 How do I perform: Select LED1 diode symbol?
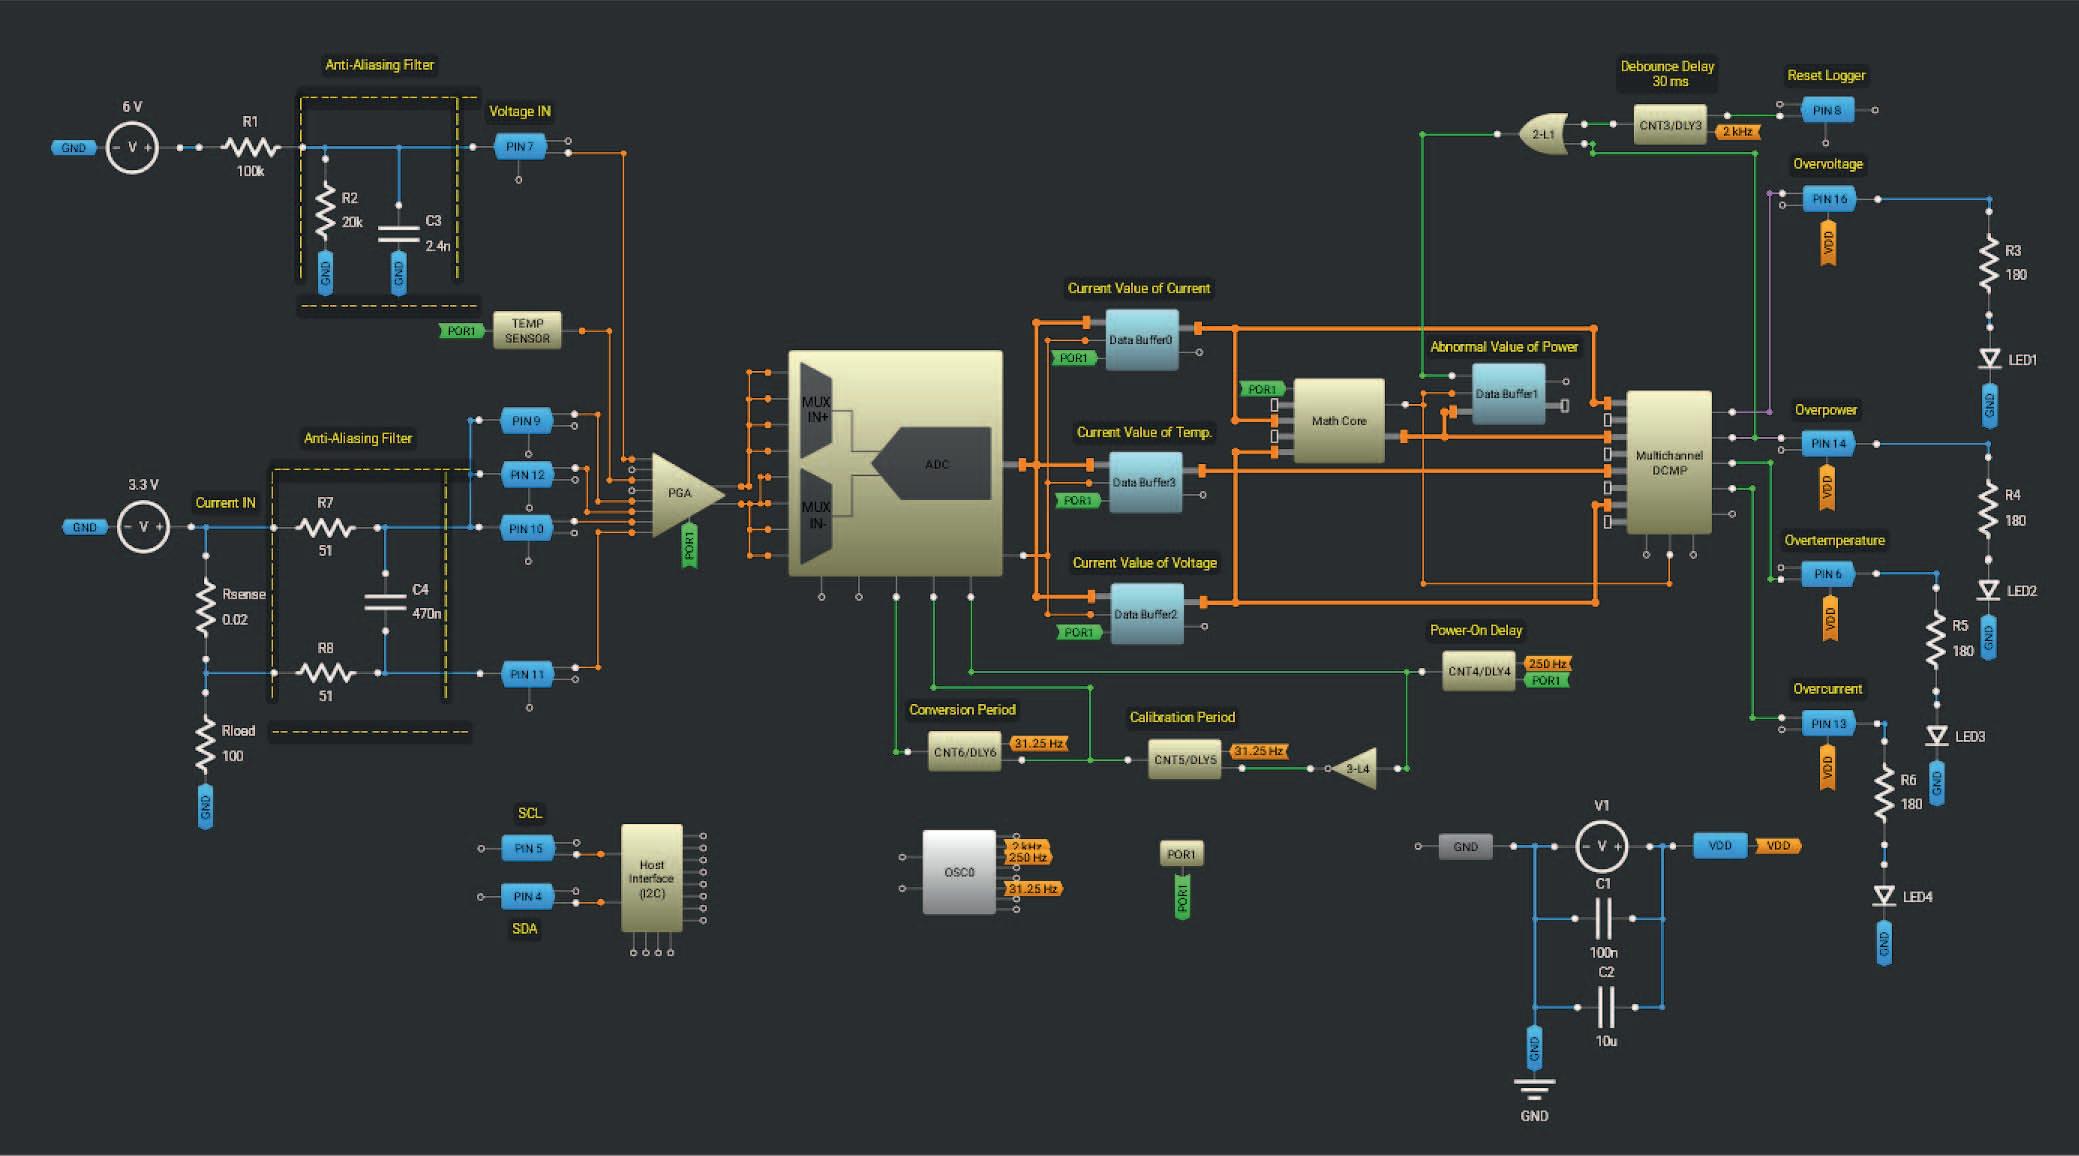pyautogui.click(x=1989, y=359)
